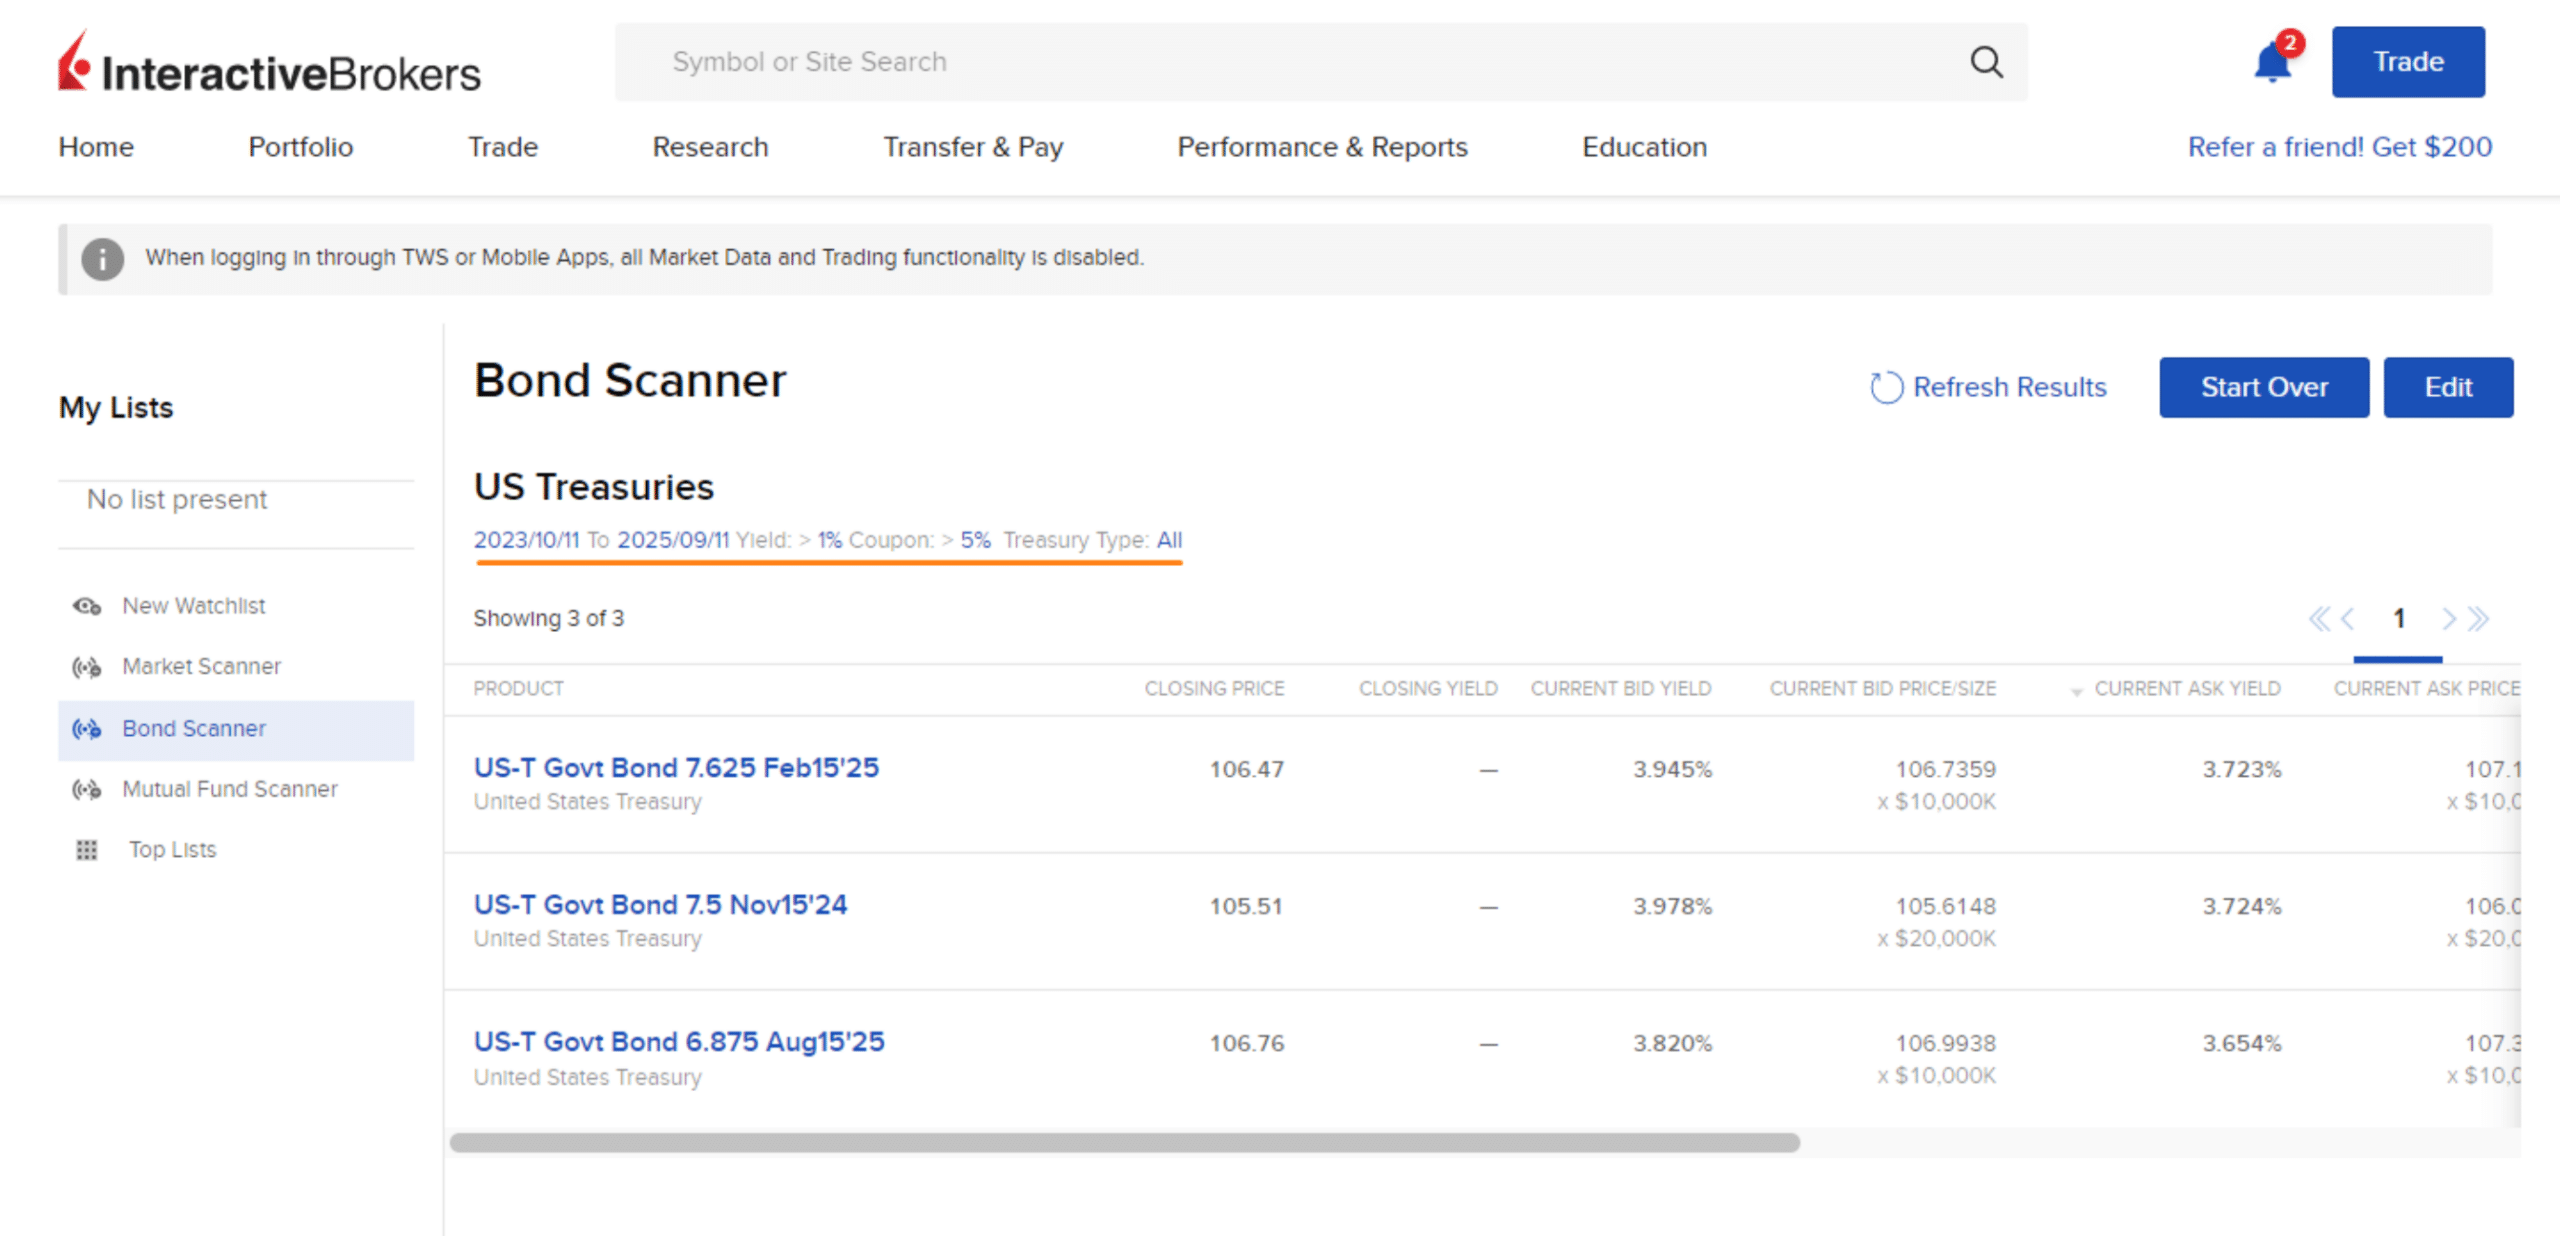The height and width of the screenshot is (1236, 2560).
Task: Click Refresh Results link
Action: [2009, 387]
